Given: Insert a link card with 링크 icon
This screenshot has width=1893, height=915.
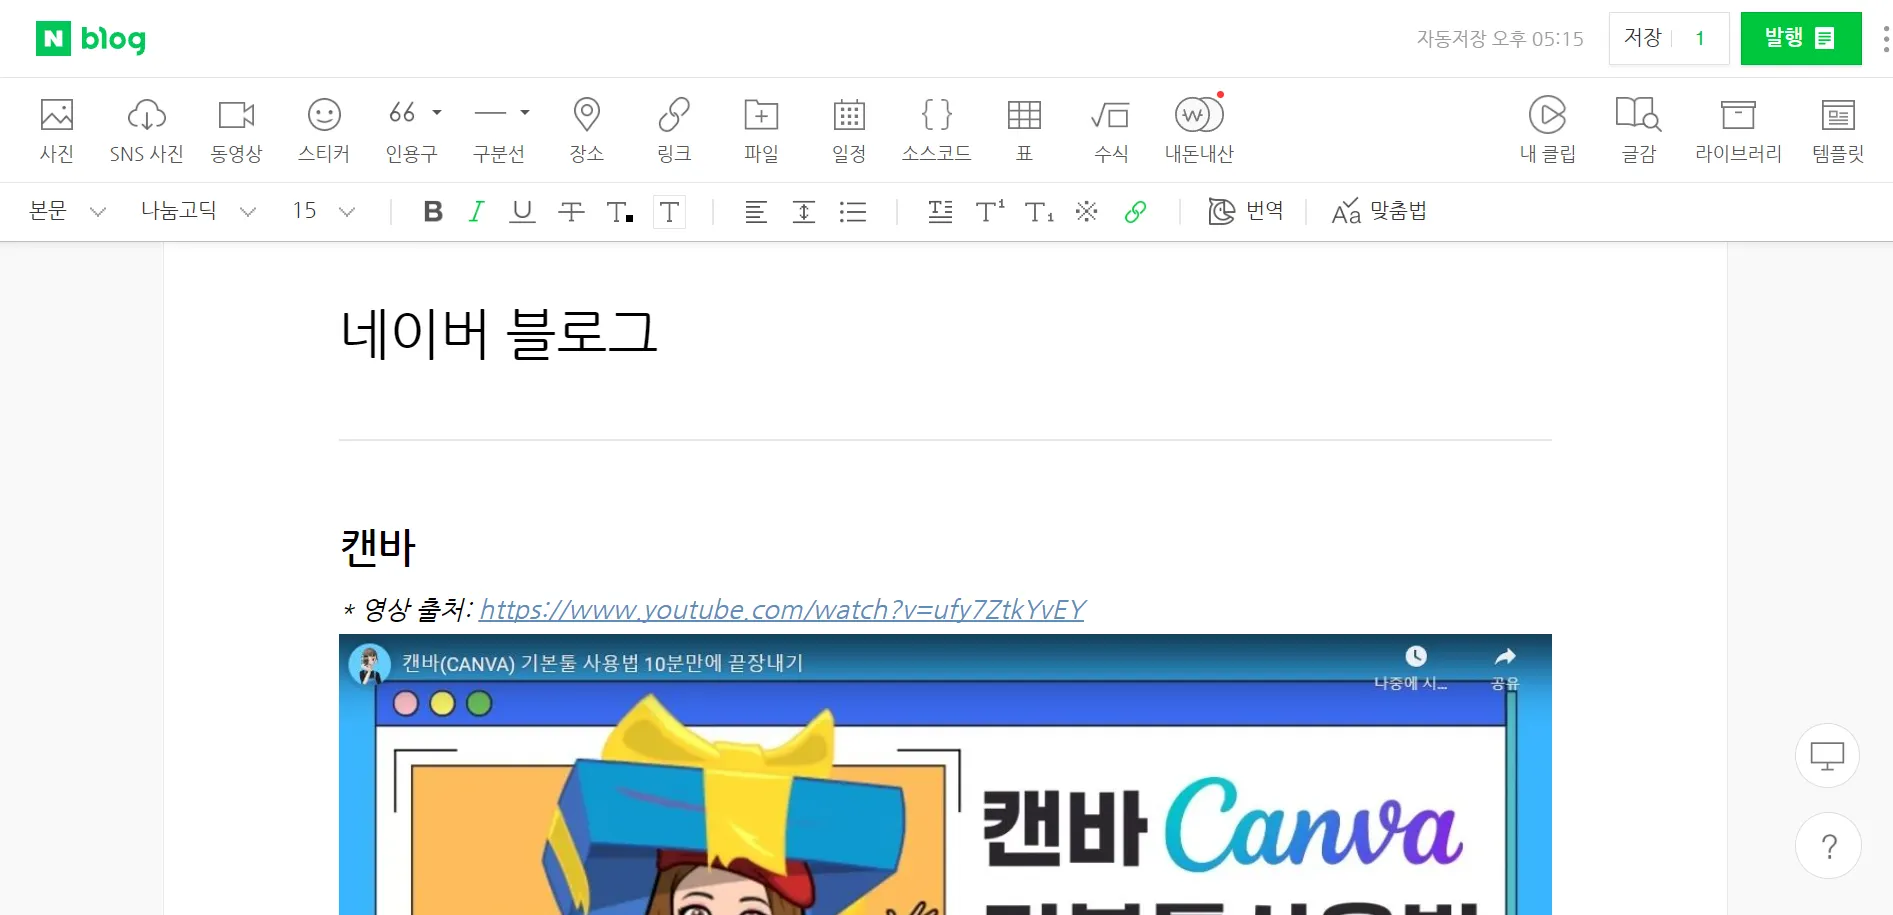Looking at the screenshot, I should 674,130.
